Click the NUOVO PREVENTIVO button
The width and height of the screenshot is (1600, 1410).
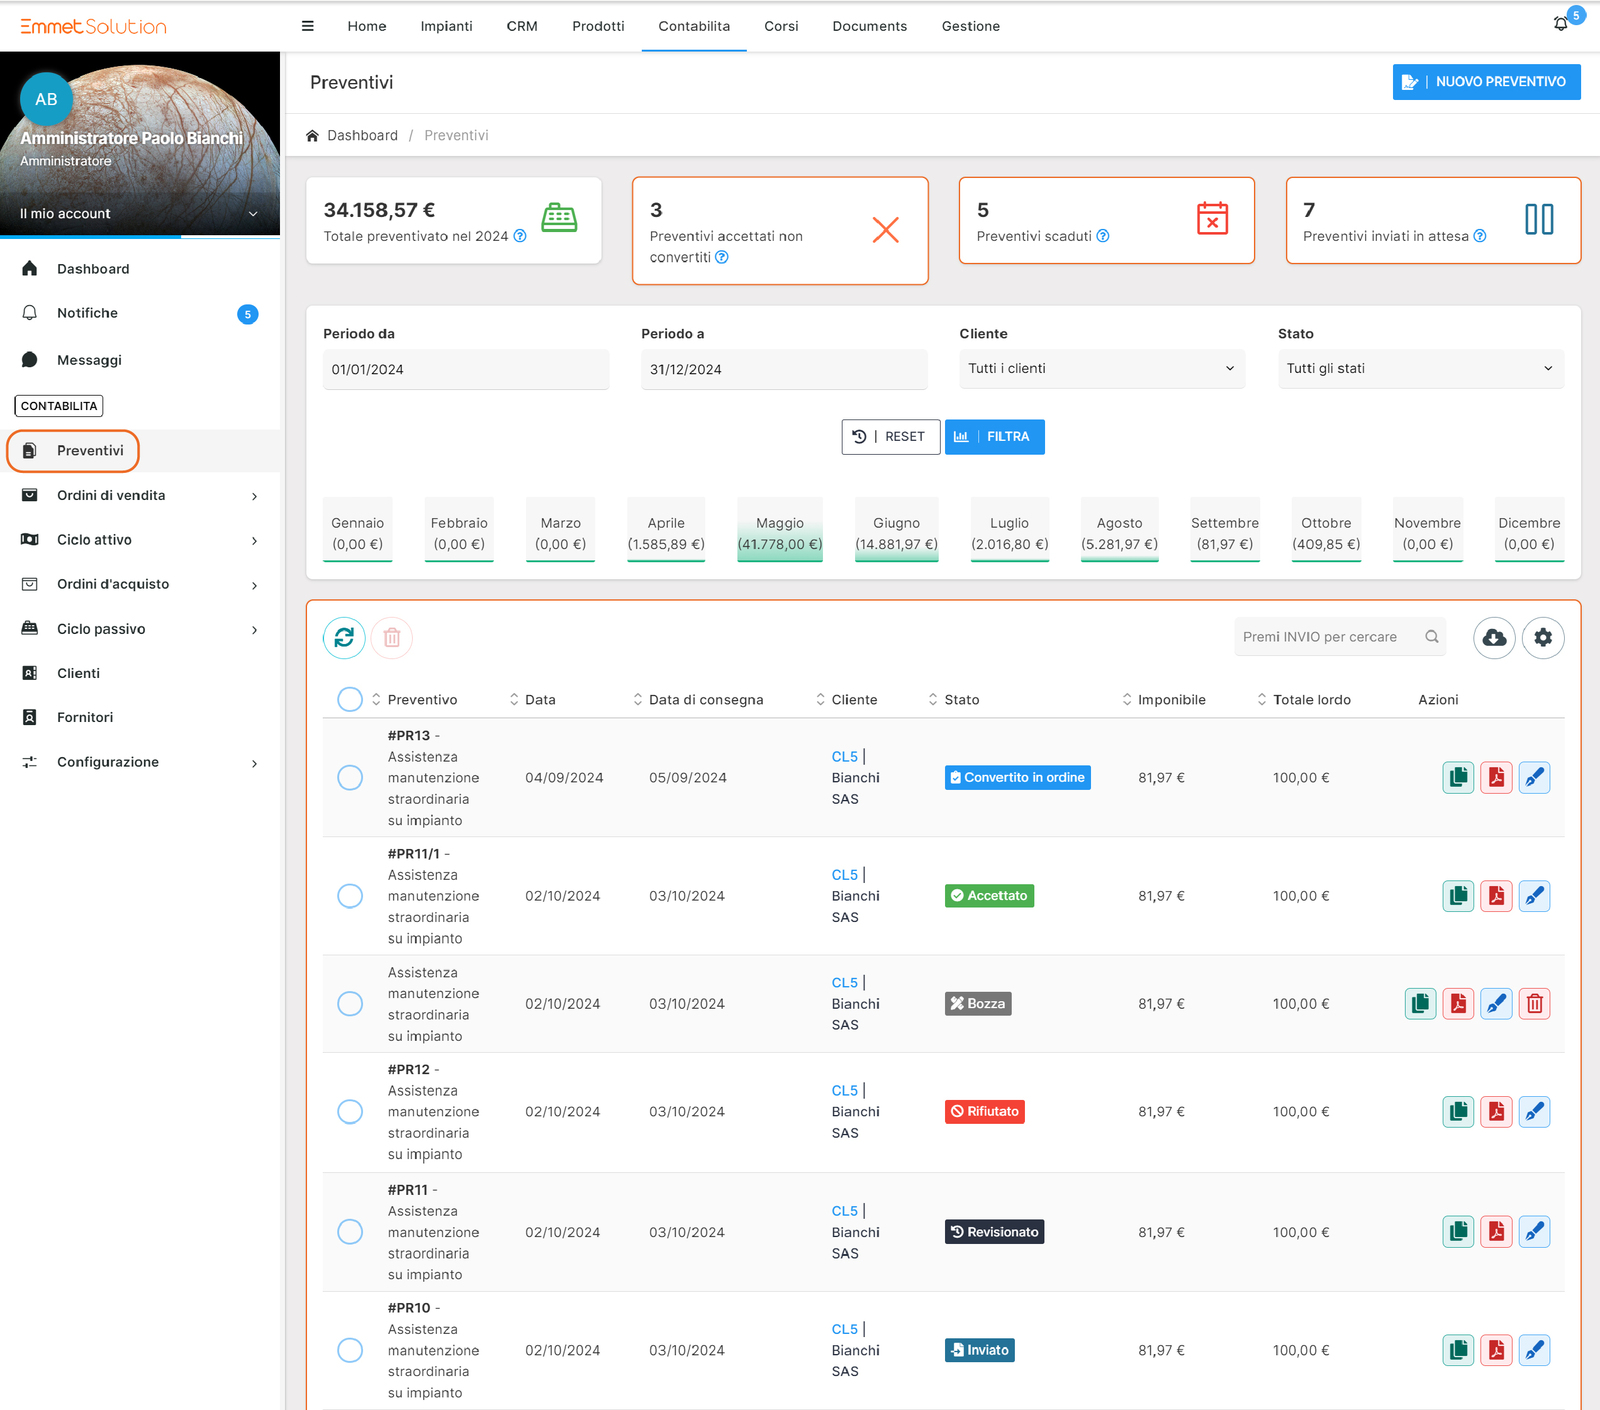1486,82
